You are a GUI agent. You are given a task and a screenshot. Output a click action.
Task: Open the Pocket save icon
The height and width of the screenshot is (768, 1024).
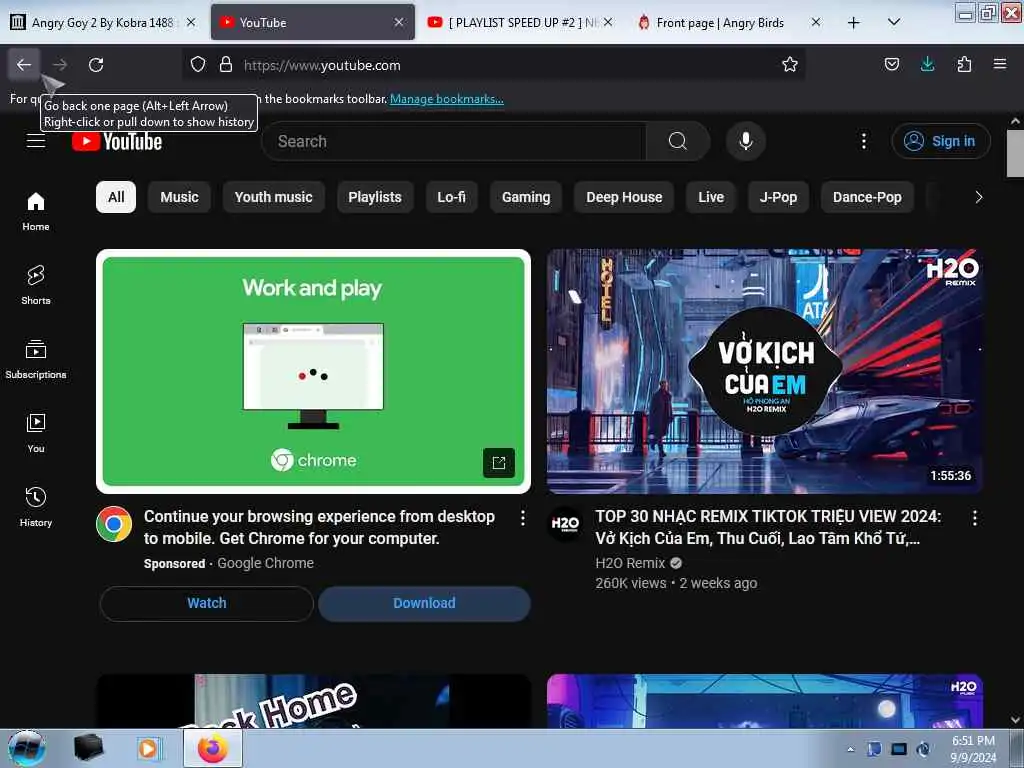tap(891, 65)
